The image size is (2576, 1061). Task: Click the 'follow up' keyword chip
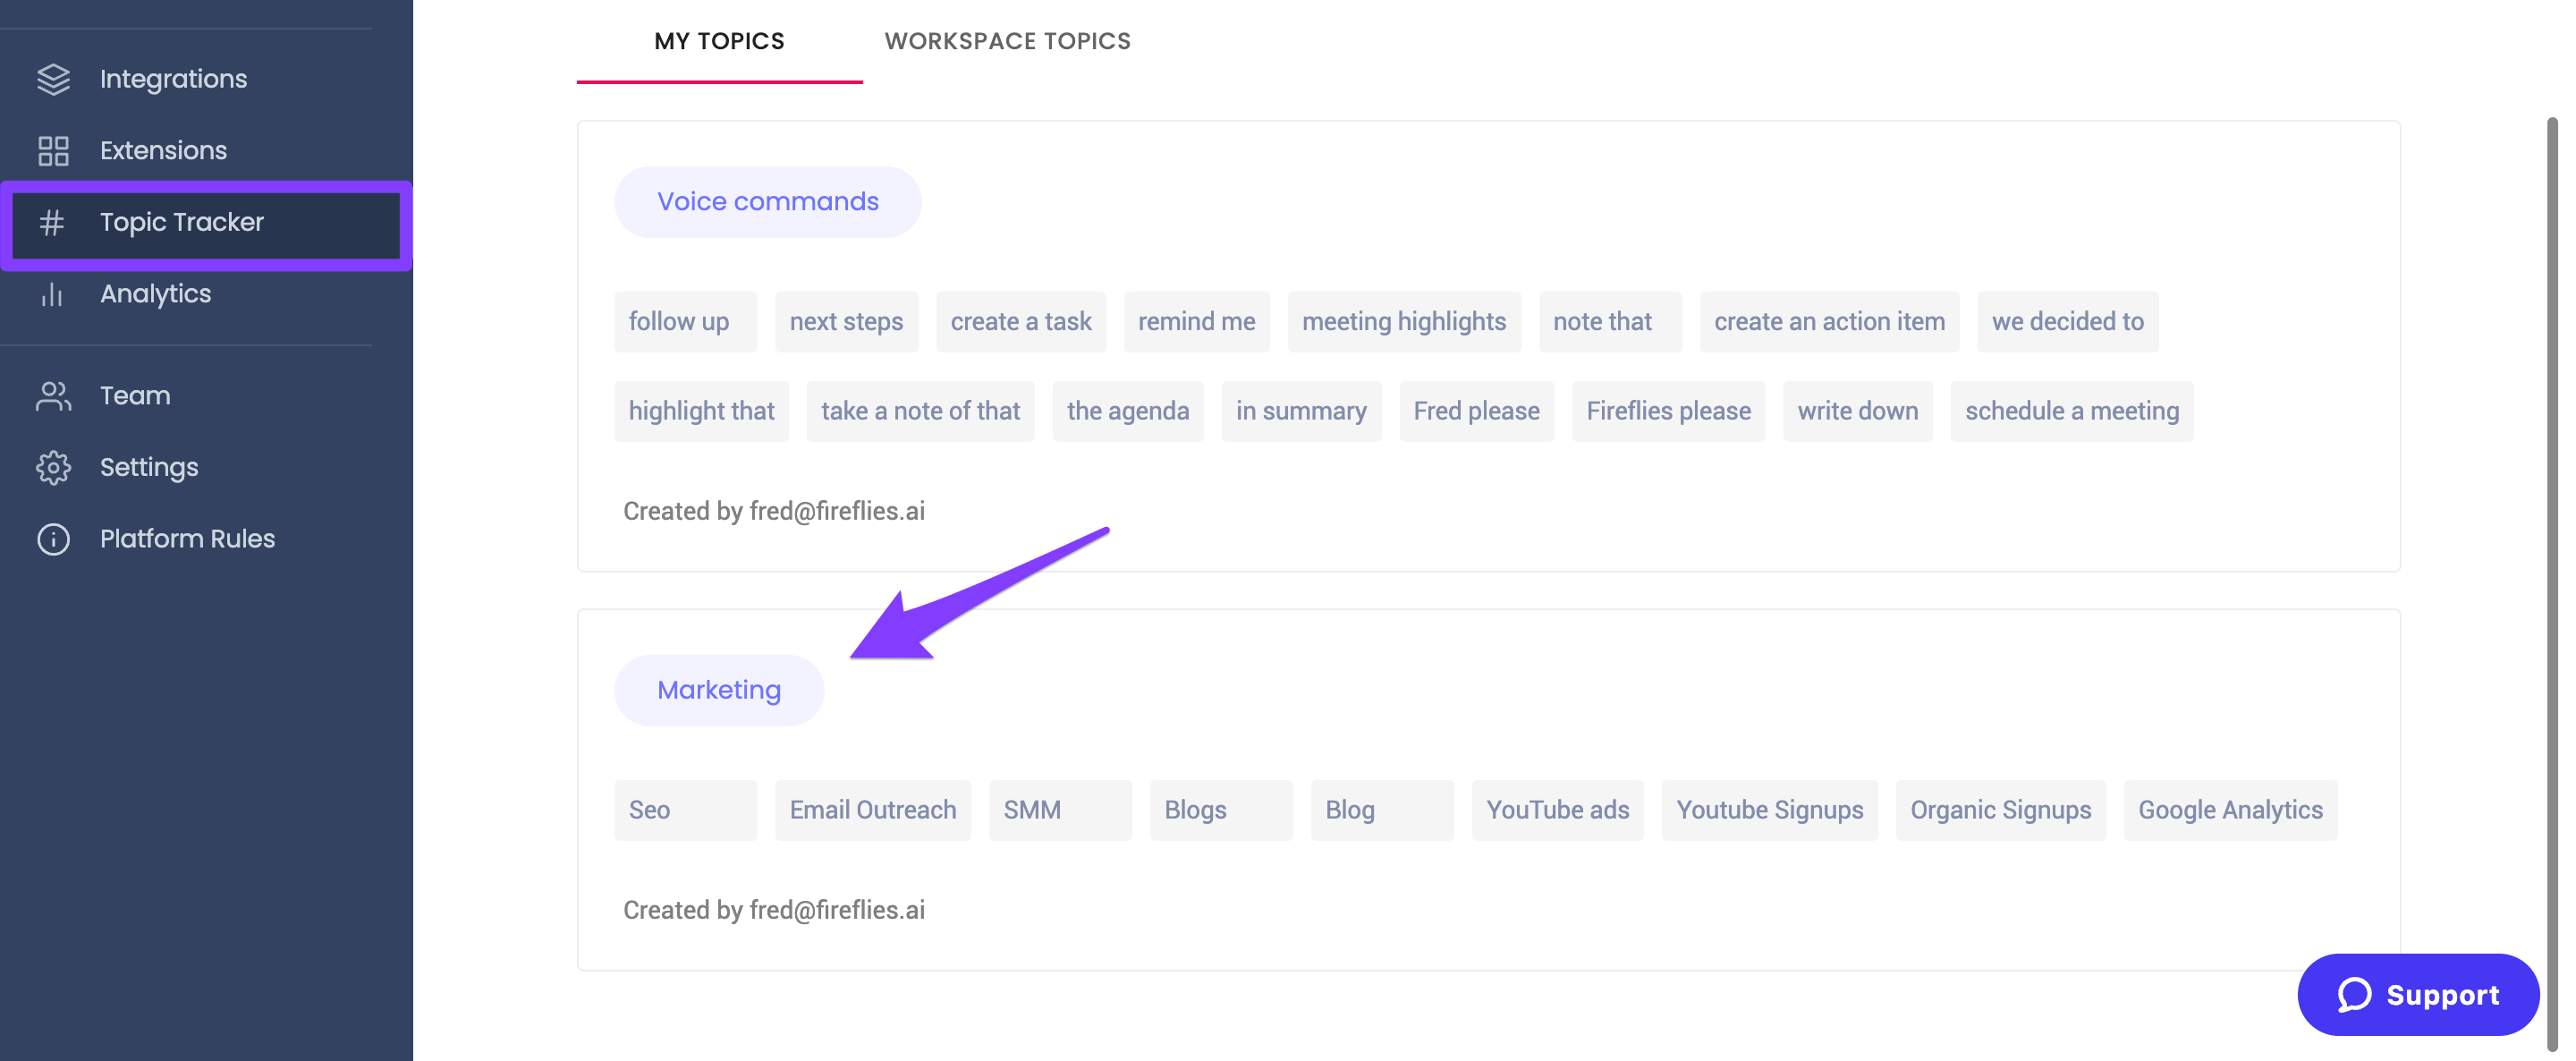pyautogui.click(x=685, y=322)
